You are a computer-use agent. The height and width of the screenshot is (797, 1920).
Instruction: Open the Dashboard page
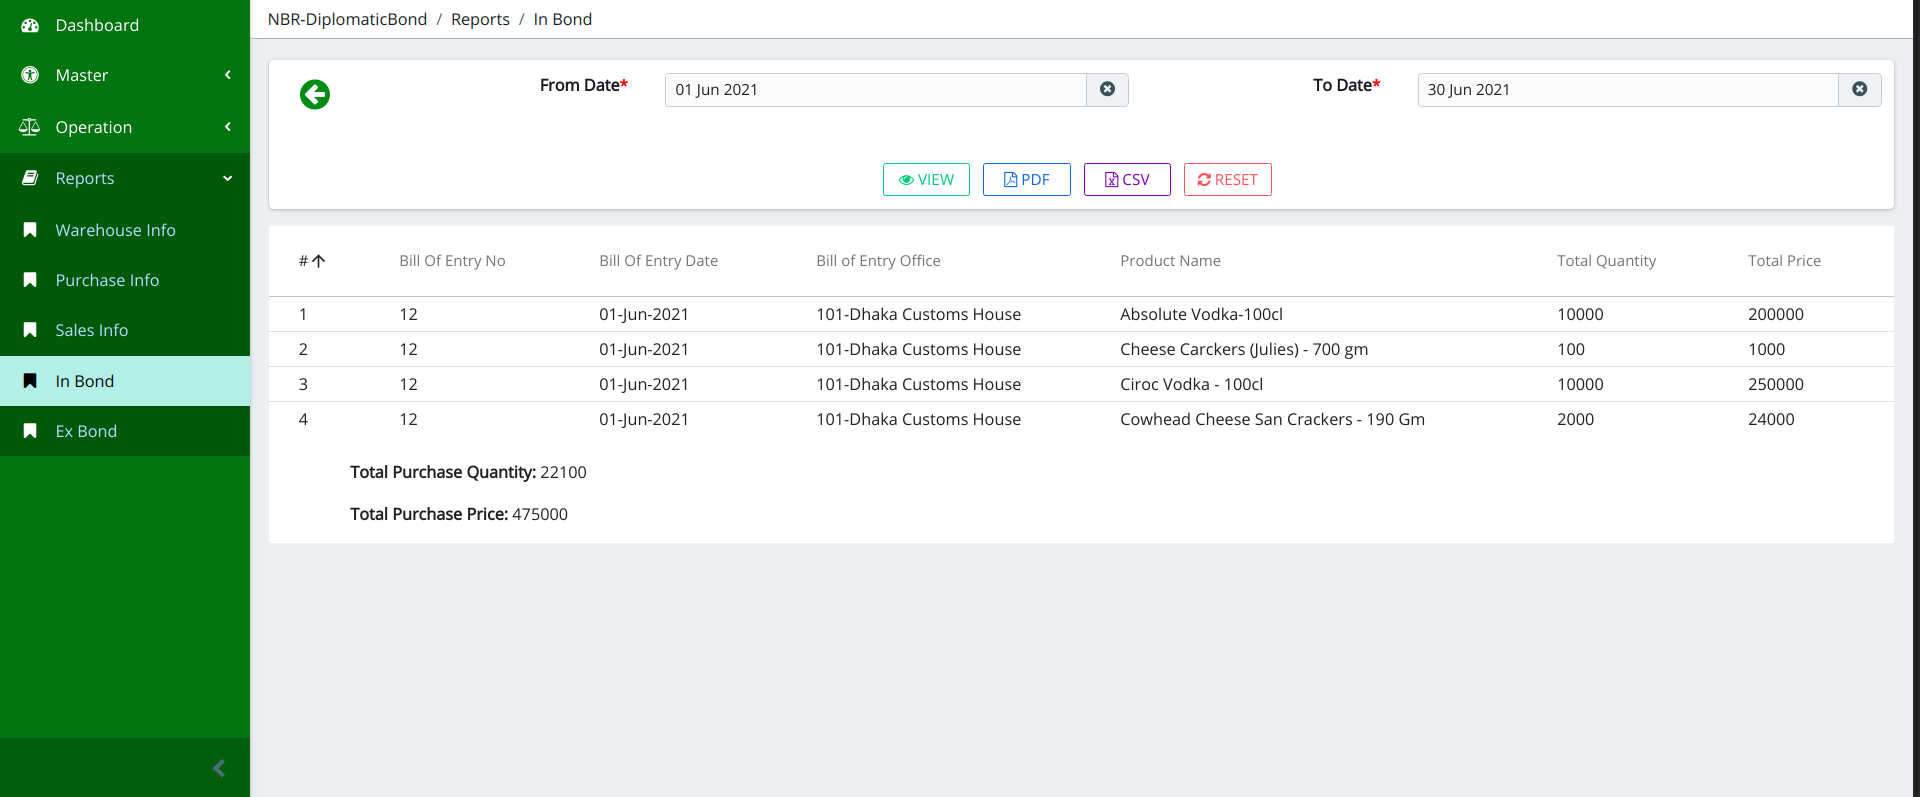tap(125, 25)
